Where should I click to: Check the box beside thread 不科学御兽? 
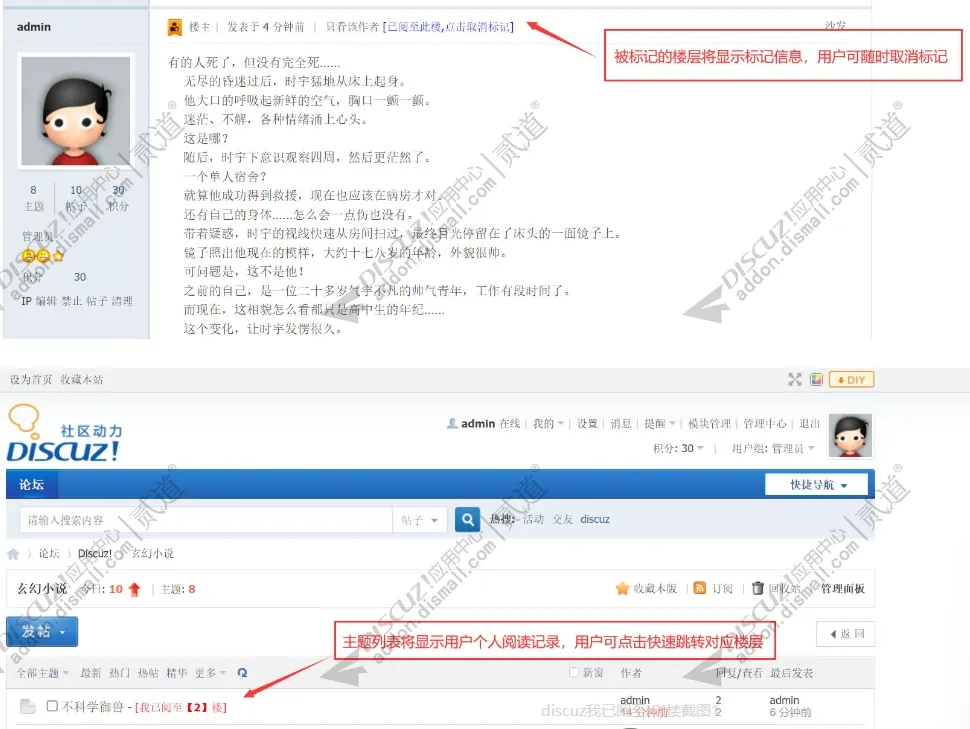(x=53, y=706)
